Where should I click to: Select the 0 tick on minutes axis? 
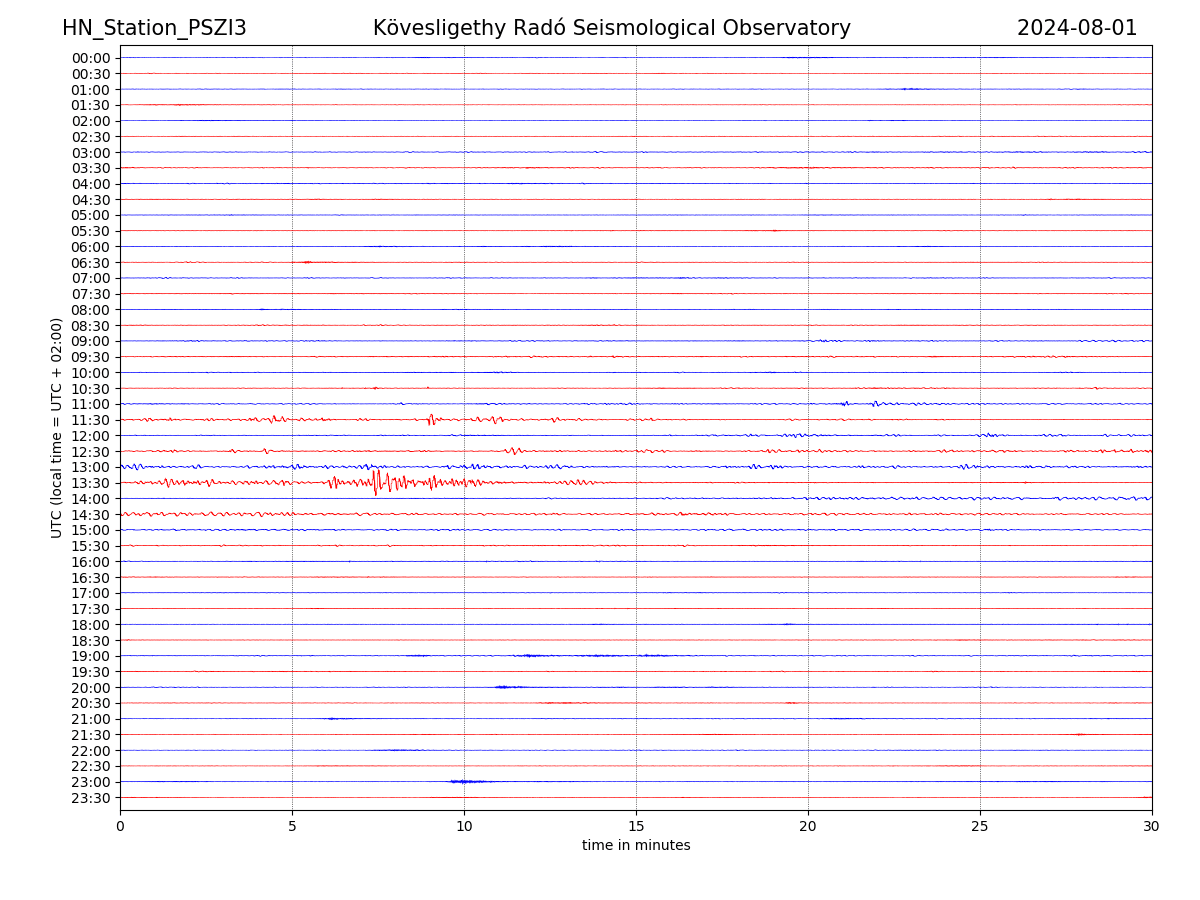tap(120, 826)
